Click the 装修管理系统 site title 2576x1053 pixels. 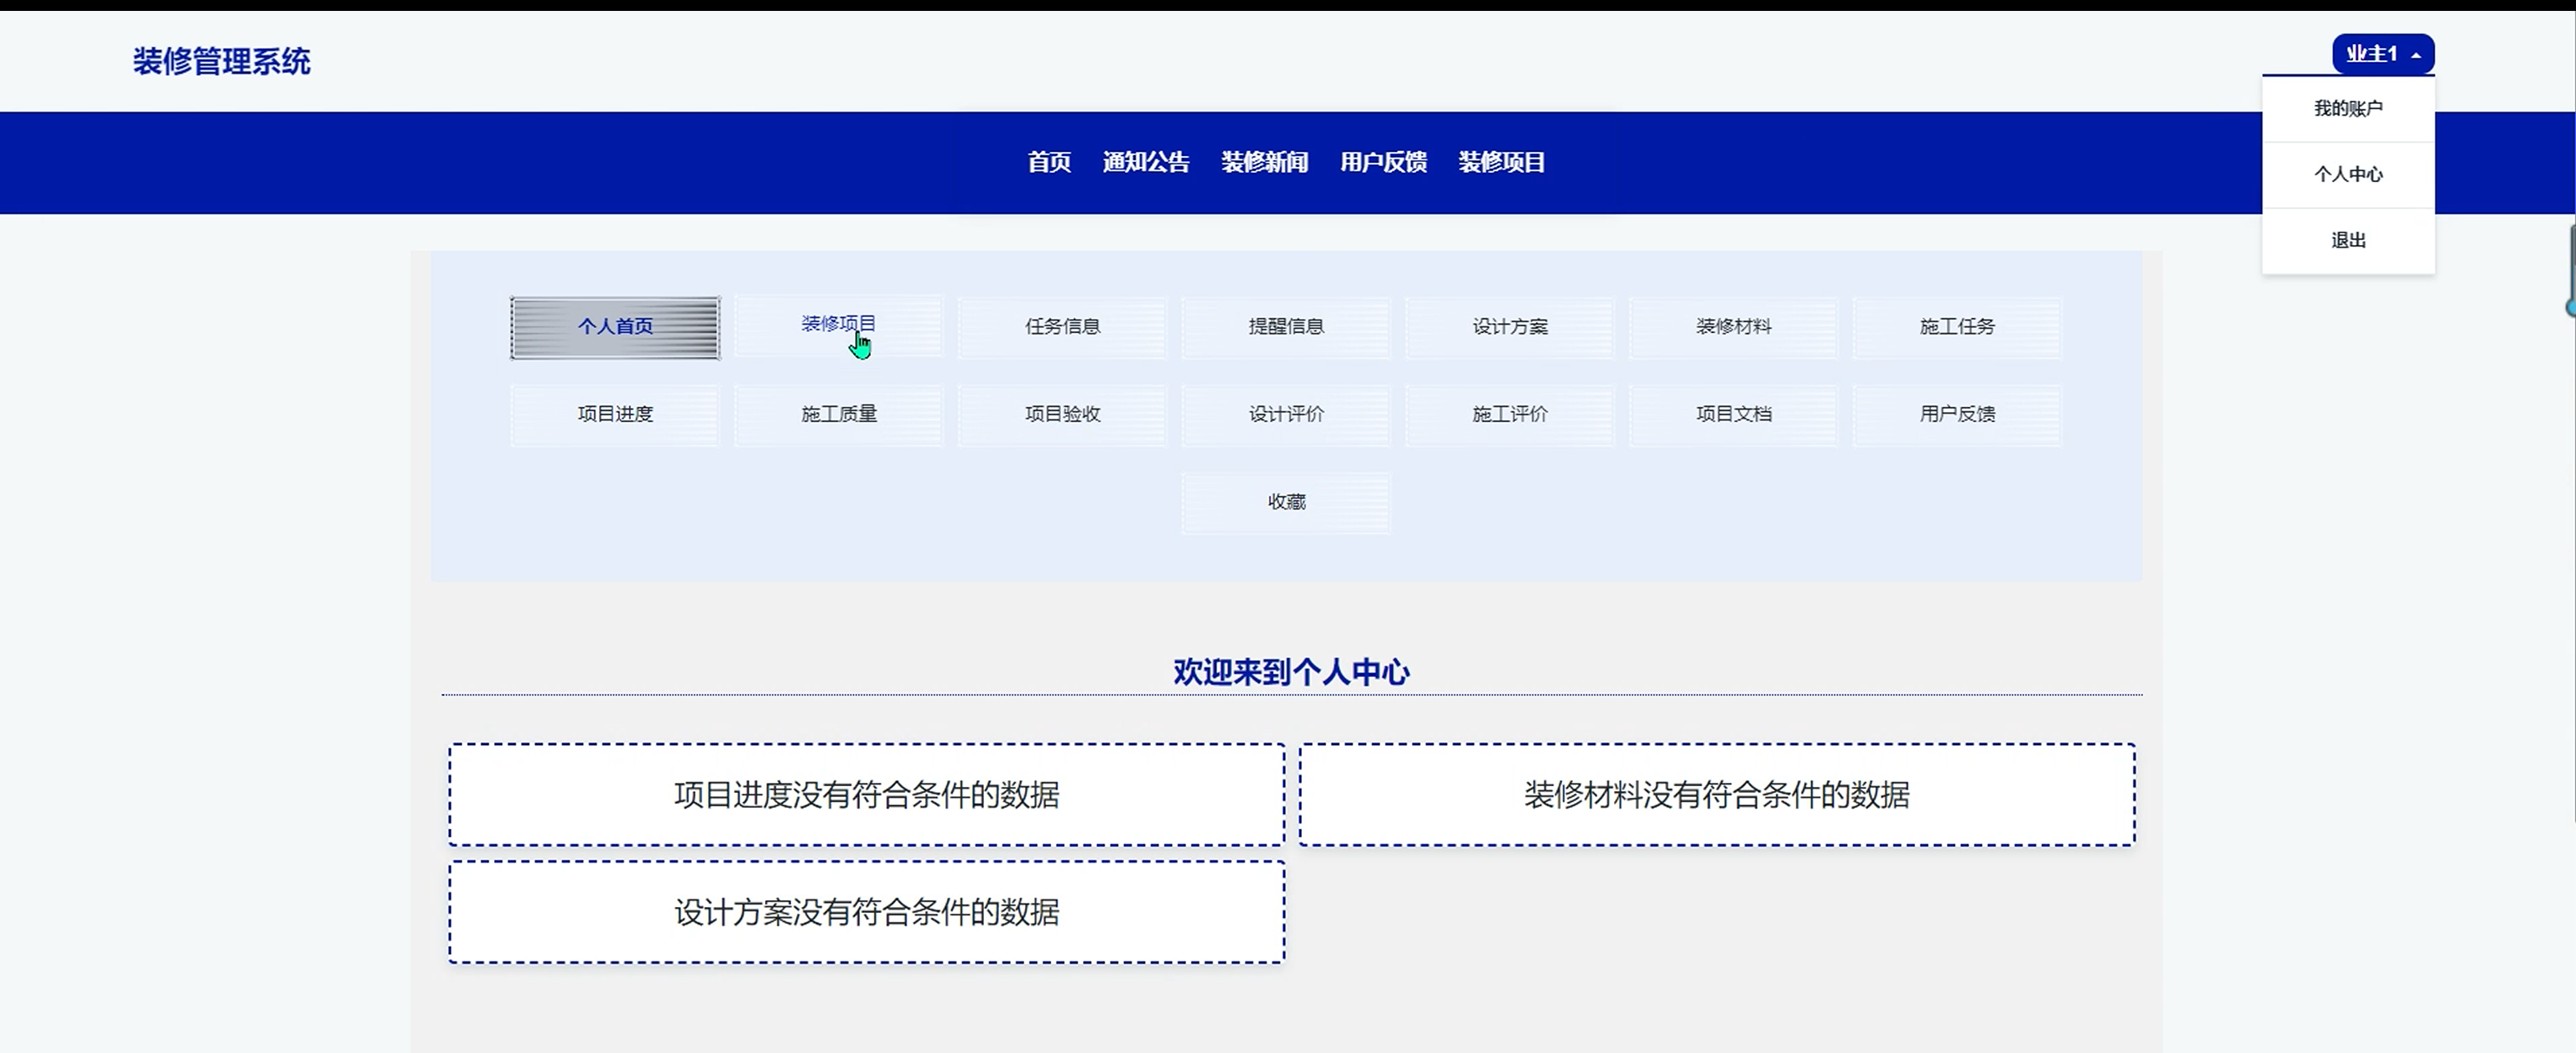[222, 62]
